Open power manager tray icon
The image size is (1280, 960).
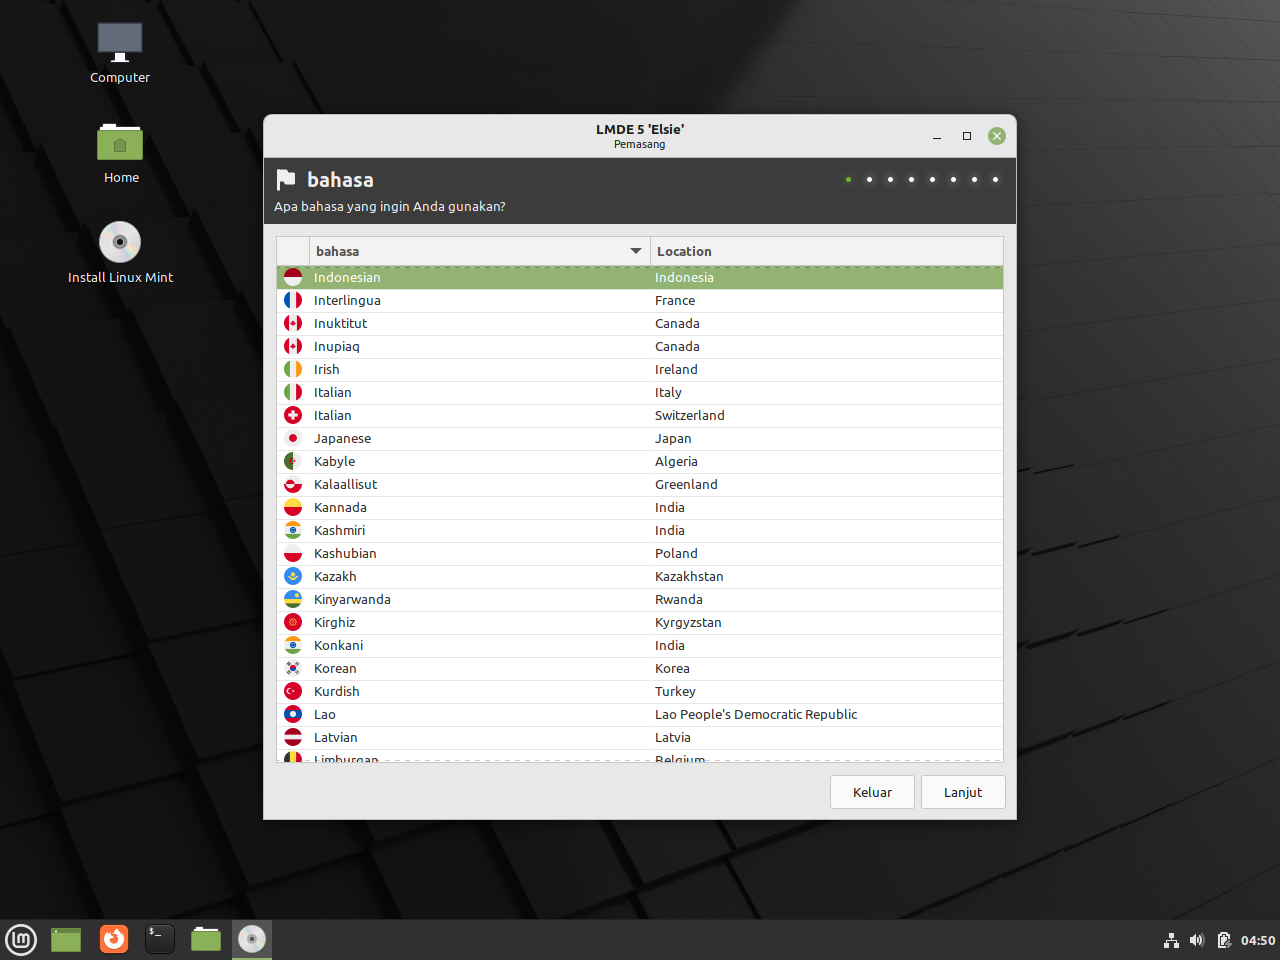(1223, 940)
